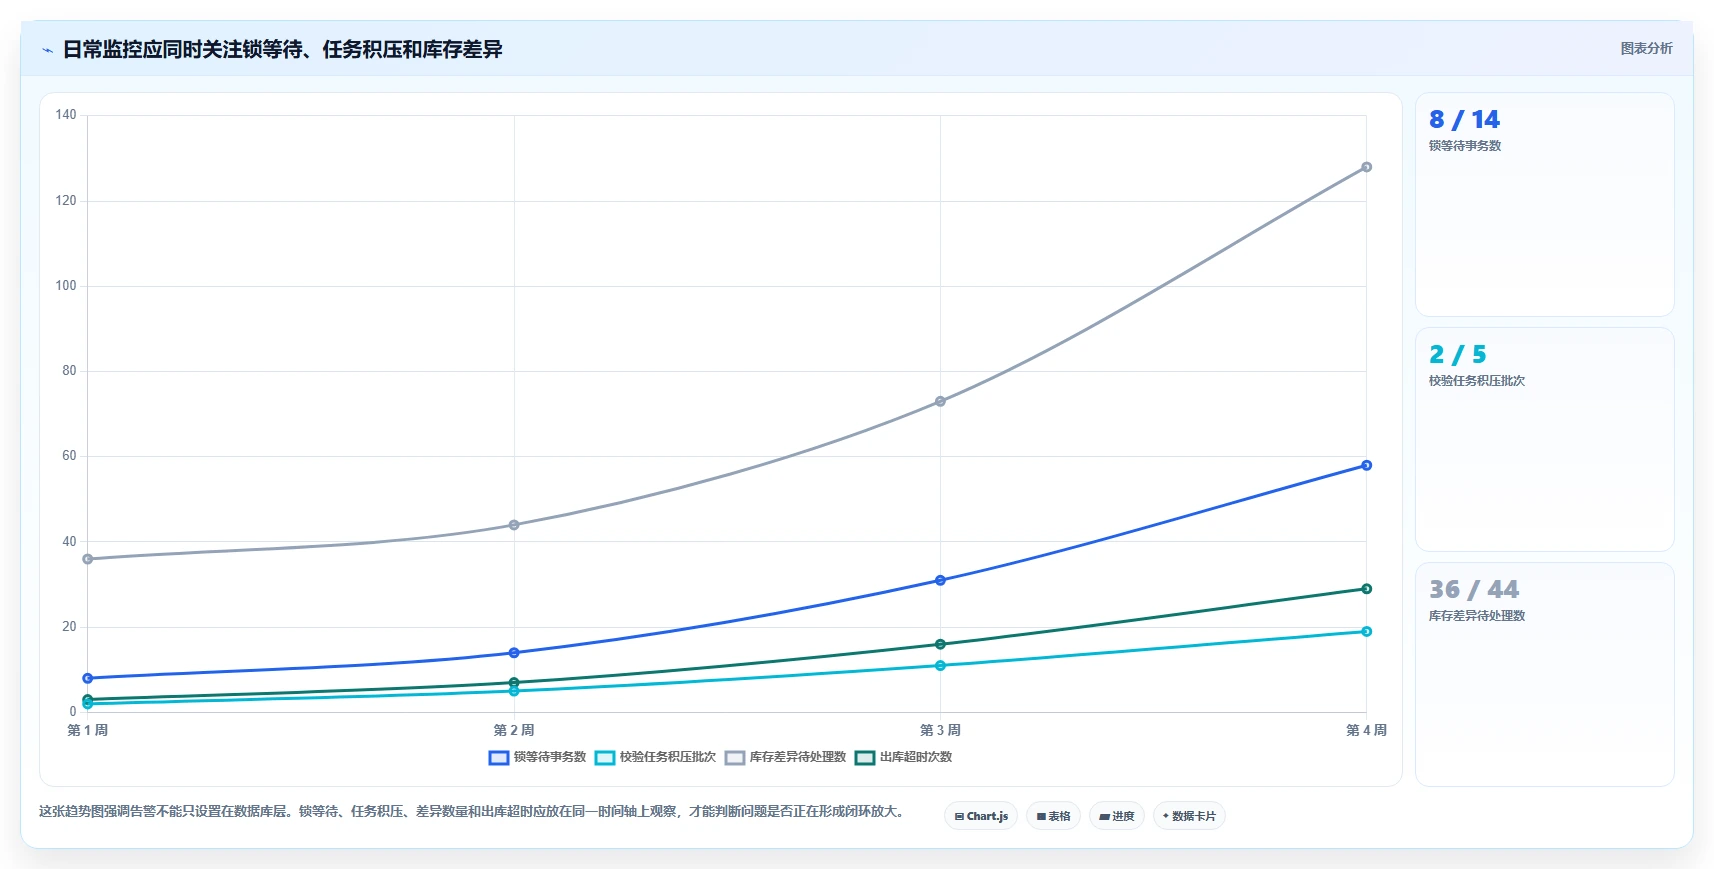The width and height of the screenshot is (1714, 869).
Task: Toggle the 出库超时次数 legend entry
Action: coord(903,757)
